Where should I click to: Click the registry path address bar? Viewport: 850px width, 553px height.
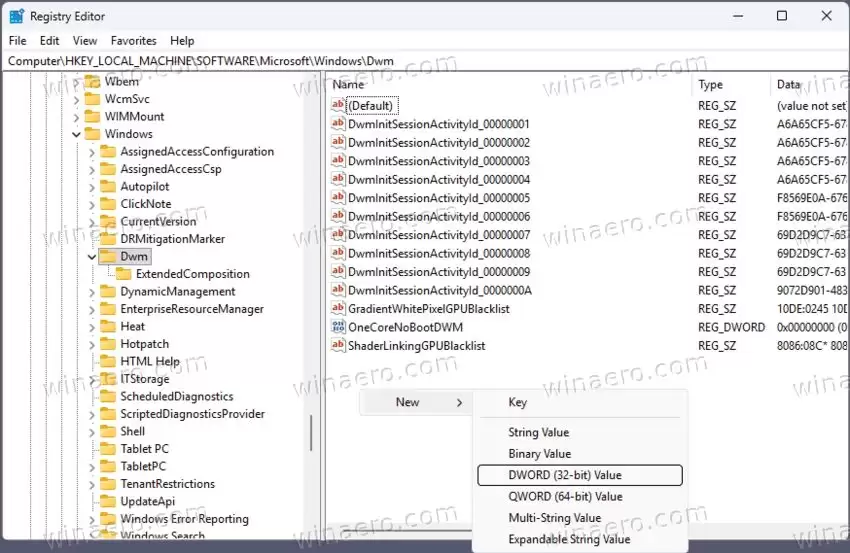coord(425,61)
